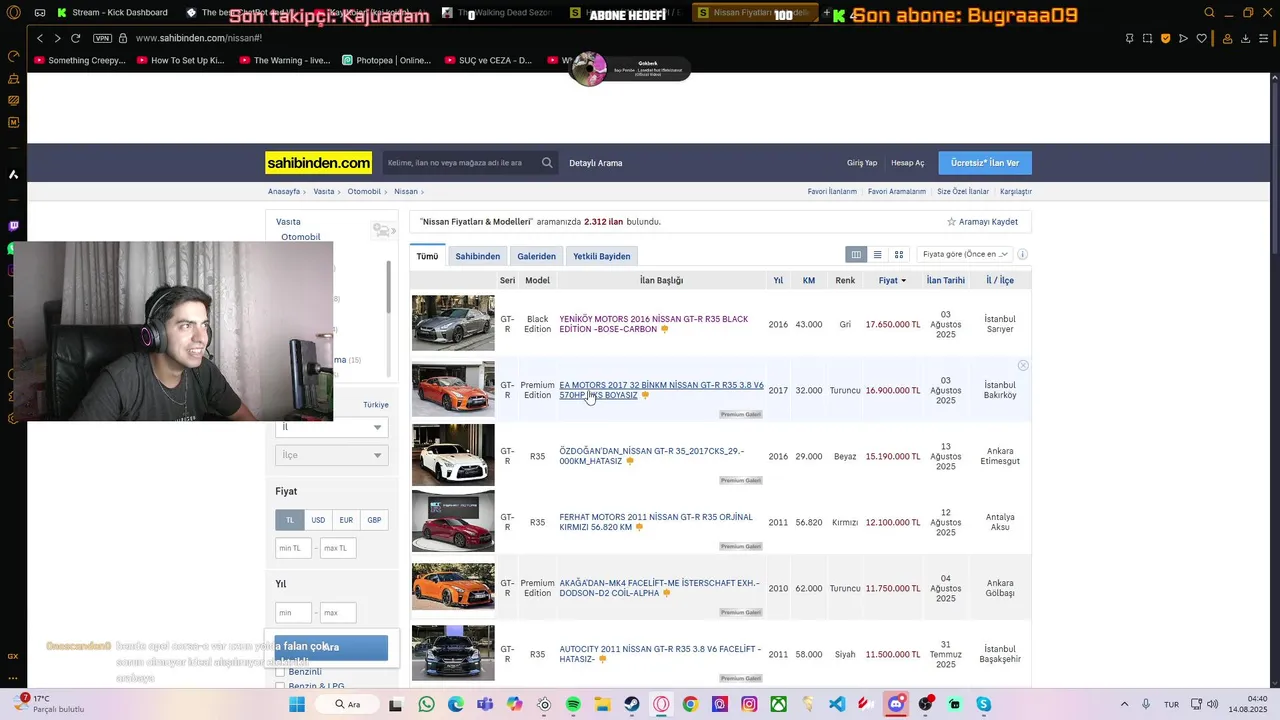Click the Aramayı Kaydet star icon
Viewport: 1280px width, 720px height.
951,222
